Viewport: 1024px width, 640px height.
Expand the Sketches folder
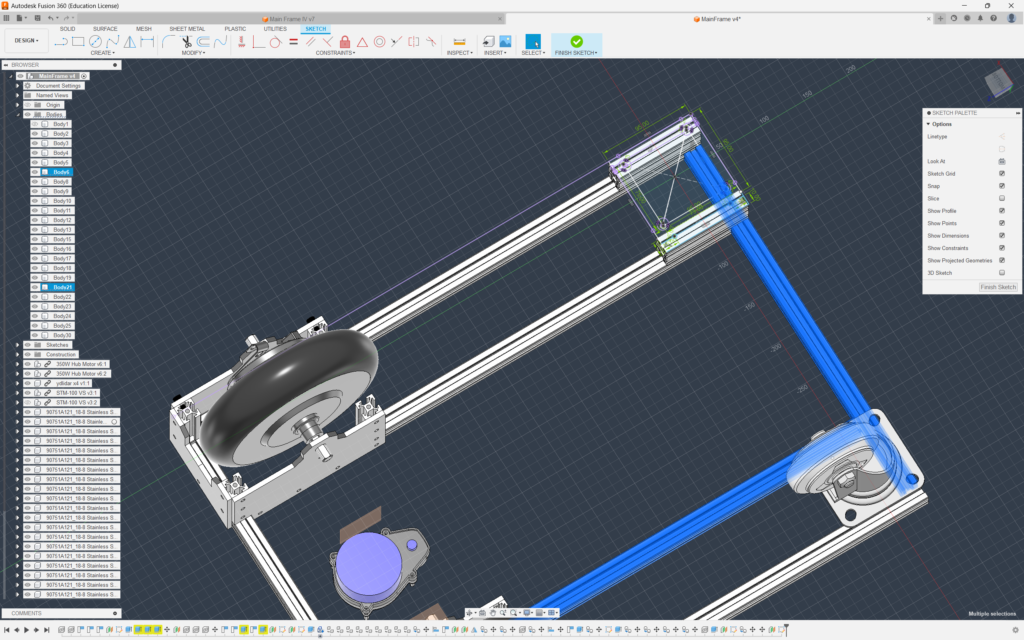tap(17, 344)
